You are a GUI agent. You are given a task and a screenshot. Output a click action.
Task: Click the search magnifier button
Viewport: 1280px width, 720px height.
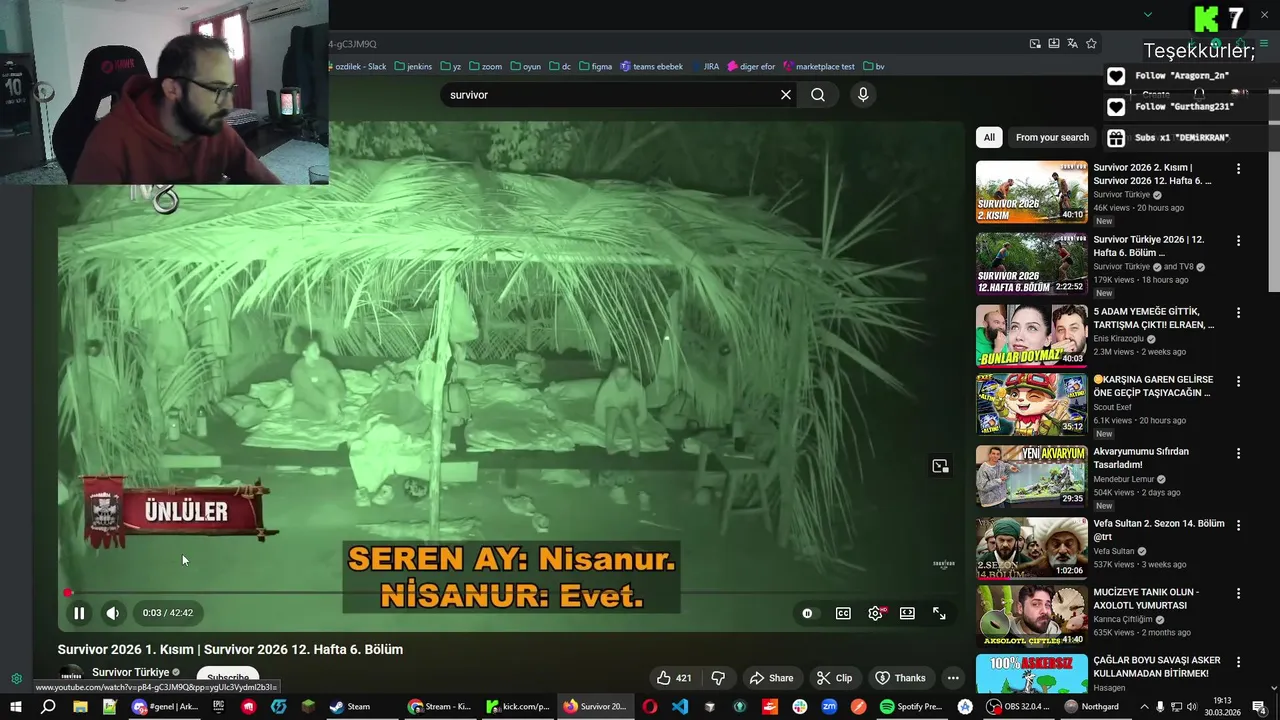coord(818,95)
